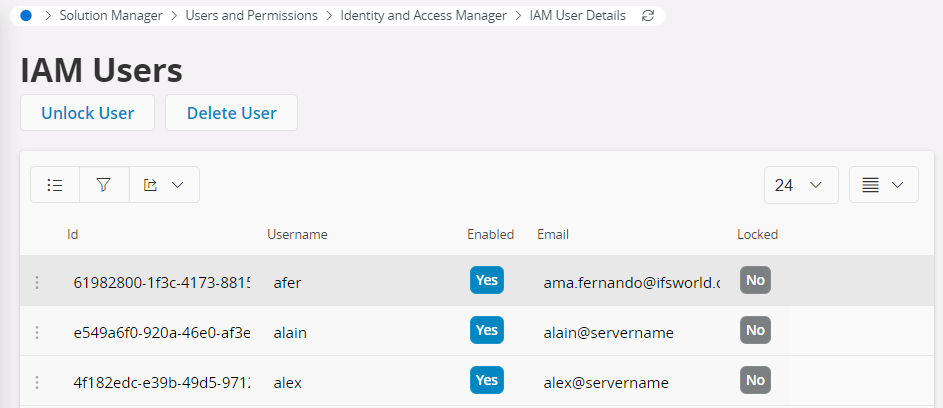Go to Solution Manager breadcrumb
The image size is (943, 408).
(x=111, y=16)
